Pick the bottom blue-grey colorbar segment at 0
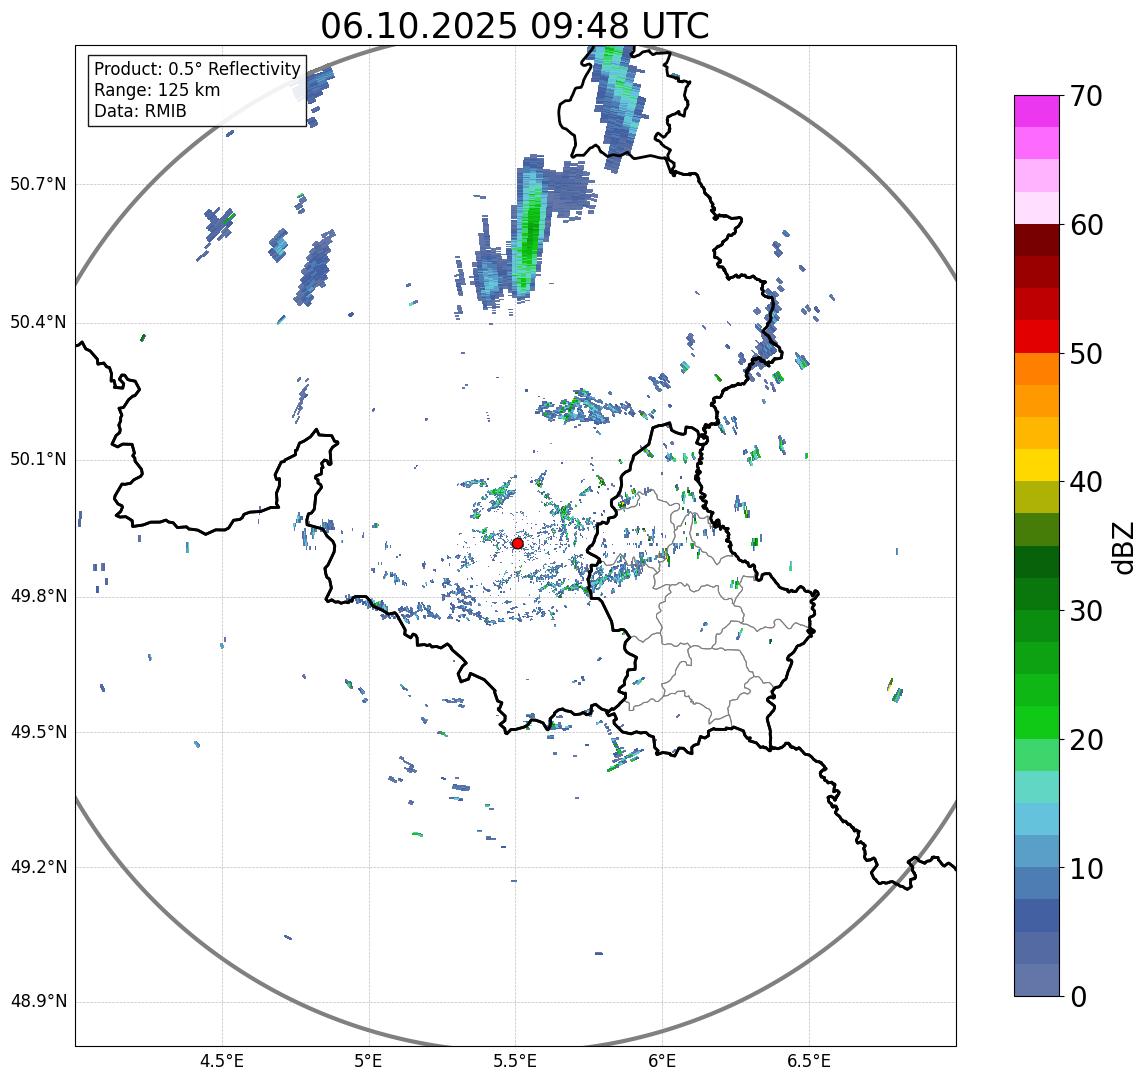Image resolution: width=1148 pixels, height=1081 pixels. 1037,980
